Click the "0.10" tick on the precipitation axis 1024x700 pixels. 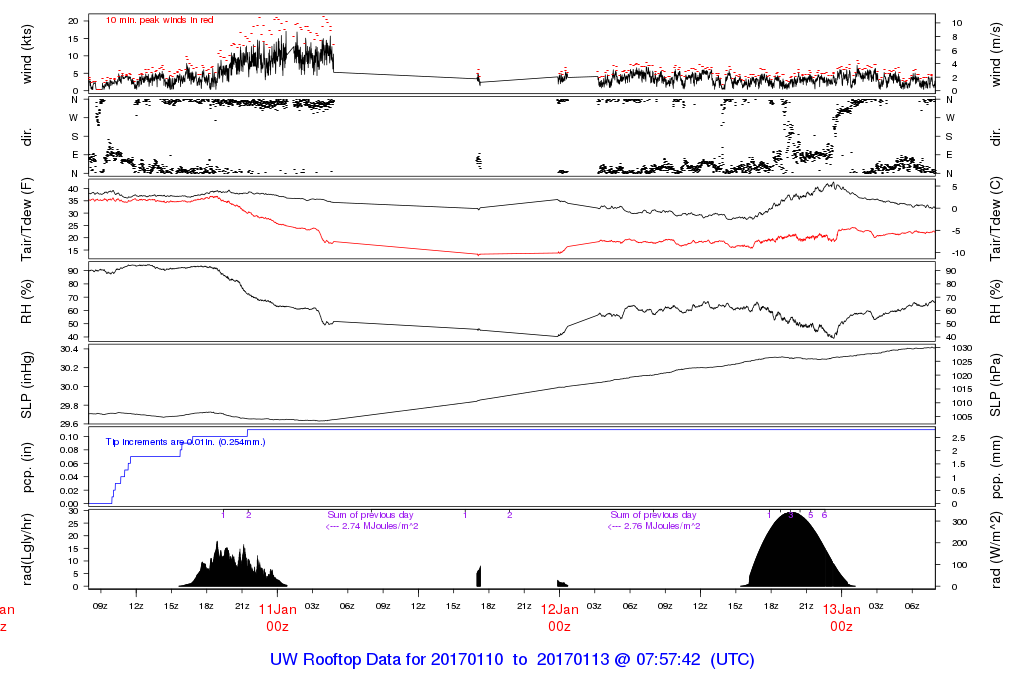coord(69,437)
